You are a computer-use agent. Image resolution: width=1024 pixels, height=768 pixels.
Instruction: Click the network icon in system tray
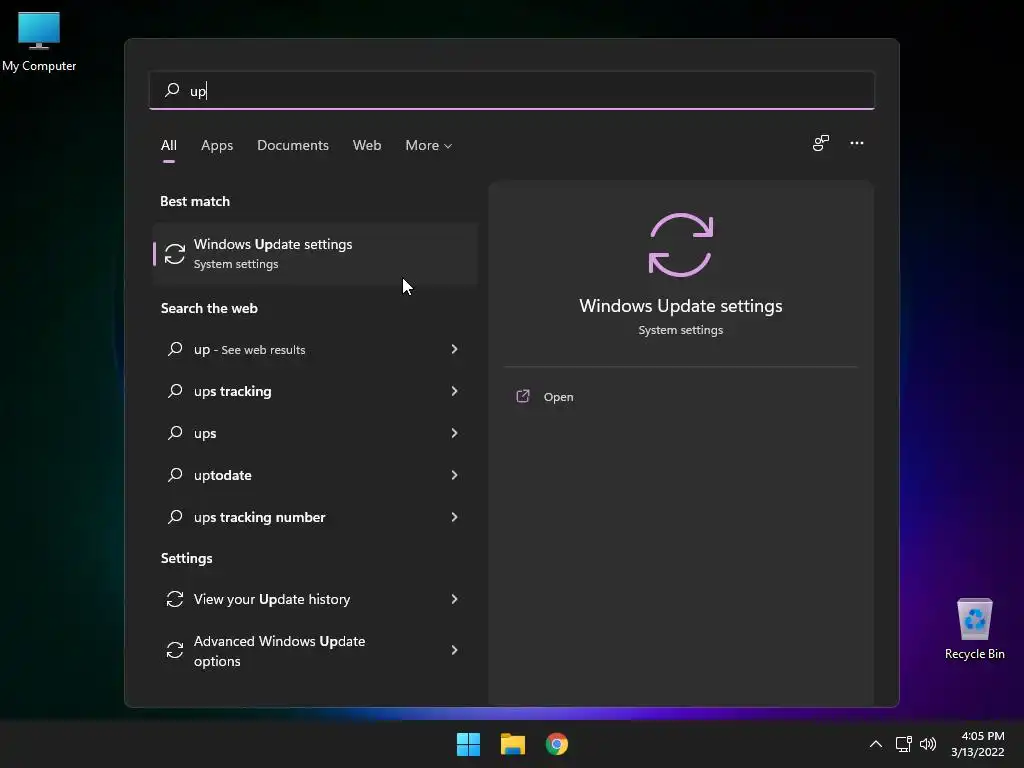903,744
